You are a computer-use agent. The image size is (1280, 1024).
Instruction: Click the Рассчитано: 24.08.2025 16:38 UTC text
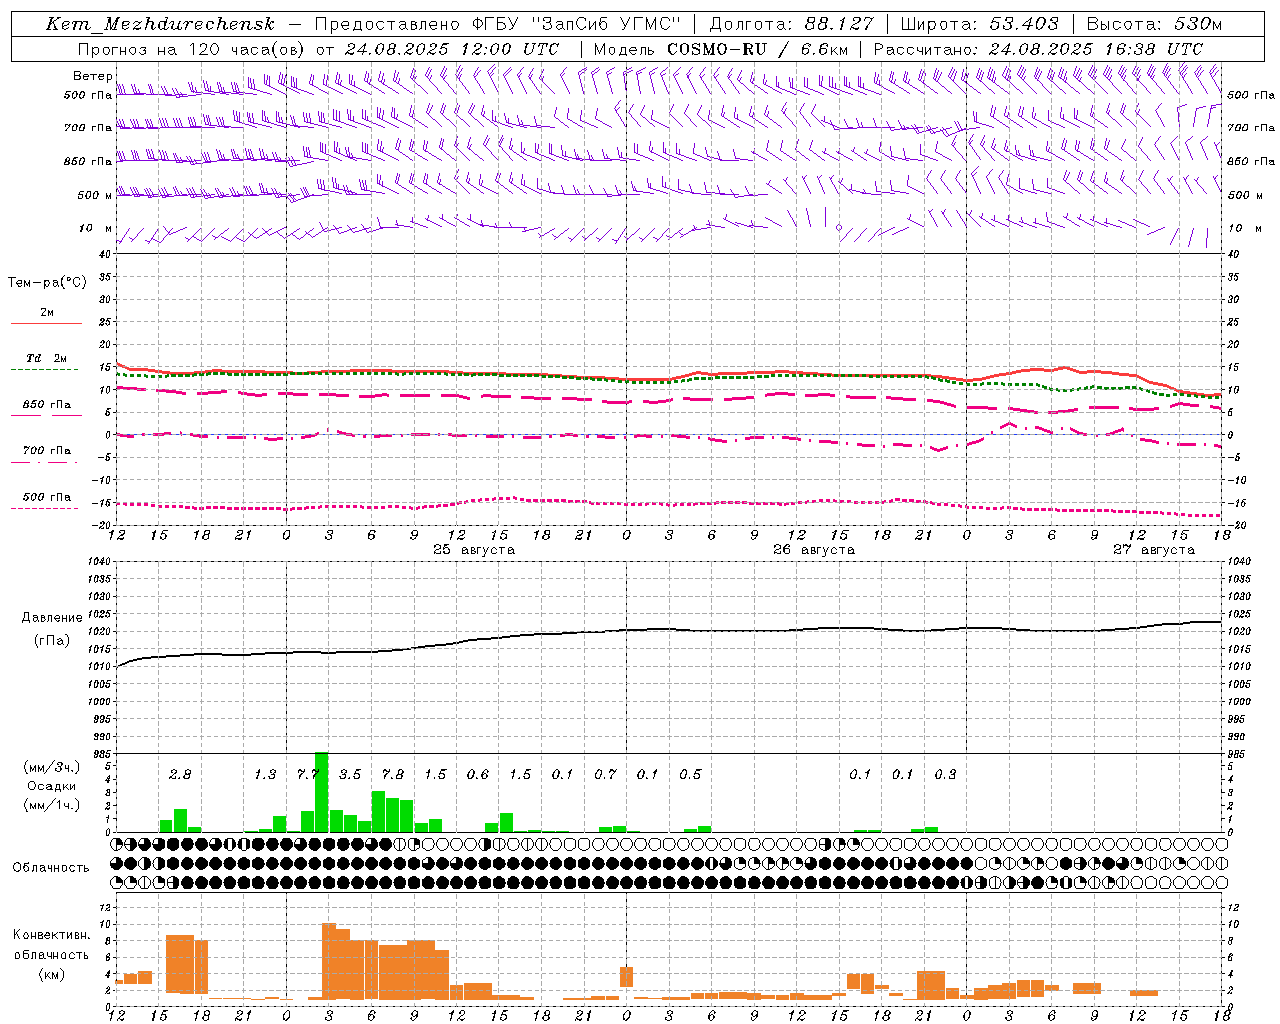point(1038,49)
